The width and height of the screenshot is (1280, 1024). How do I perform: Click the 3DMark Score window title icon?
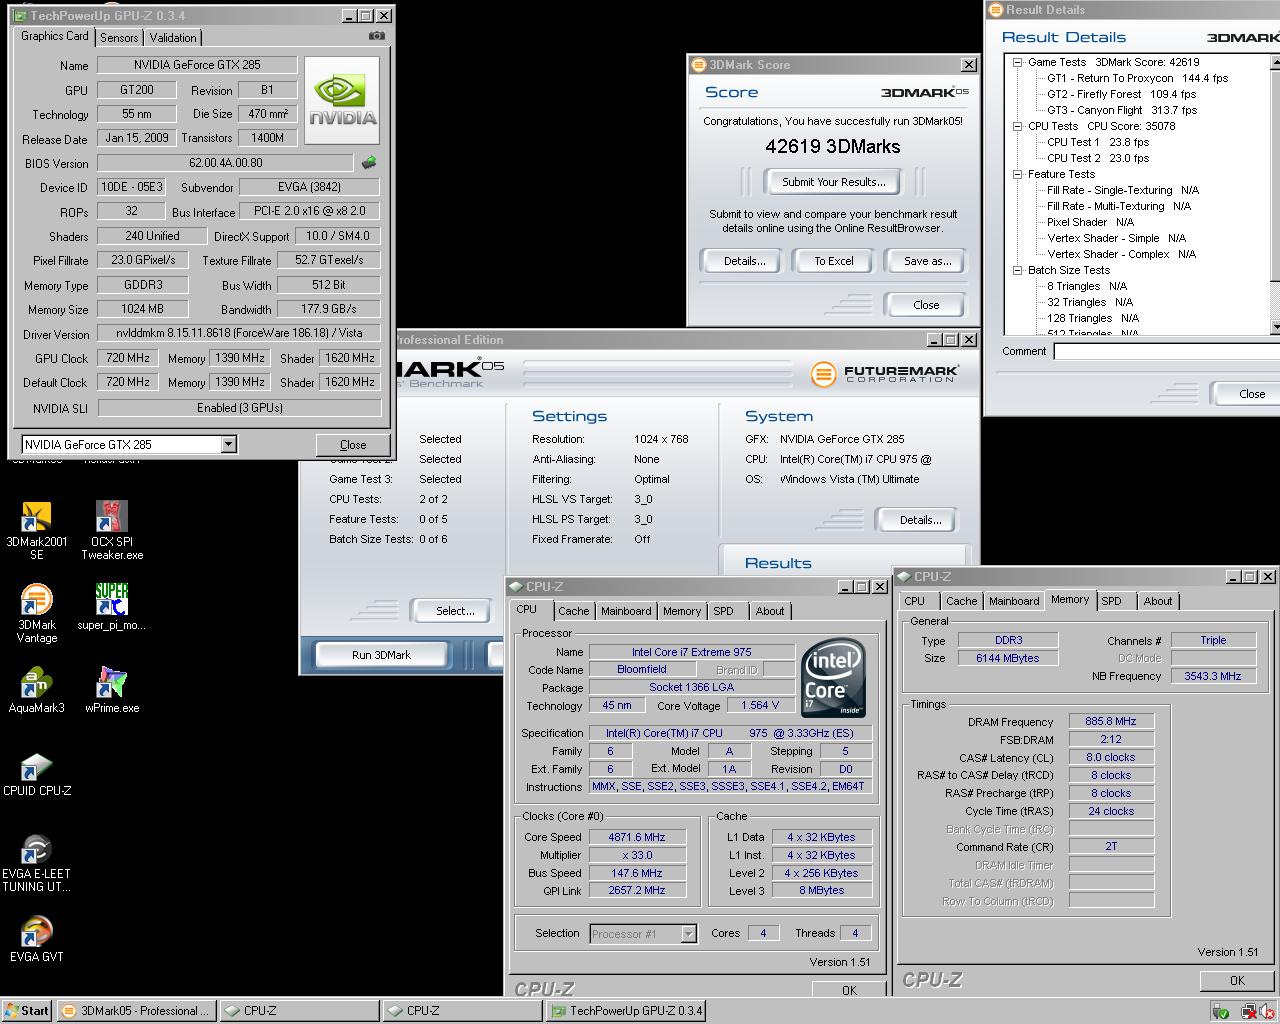[698, 65]
